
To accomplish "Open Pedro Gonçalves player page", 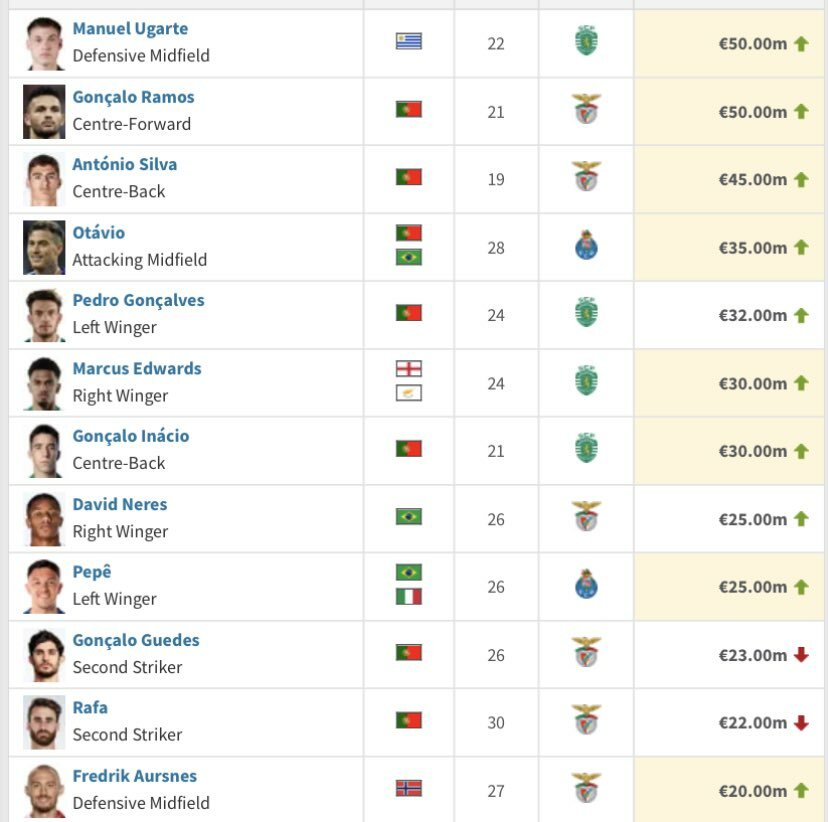I will click(x=138, y=300).
